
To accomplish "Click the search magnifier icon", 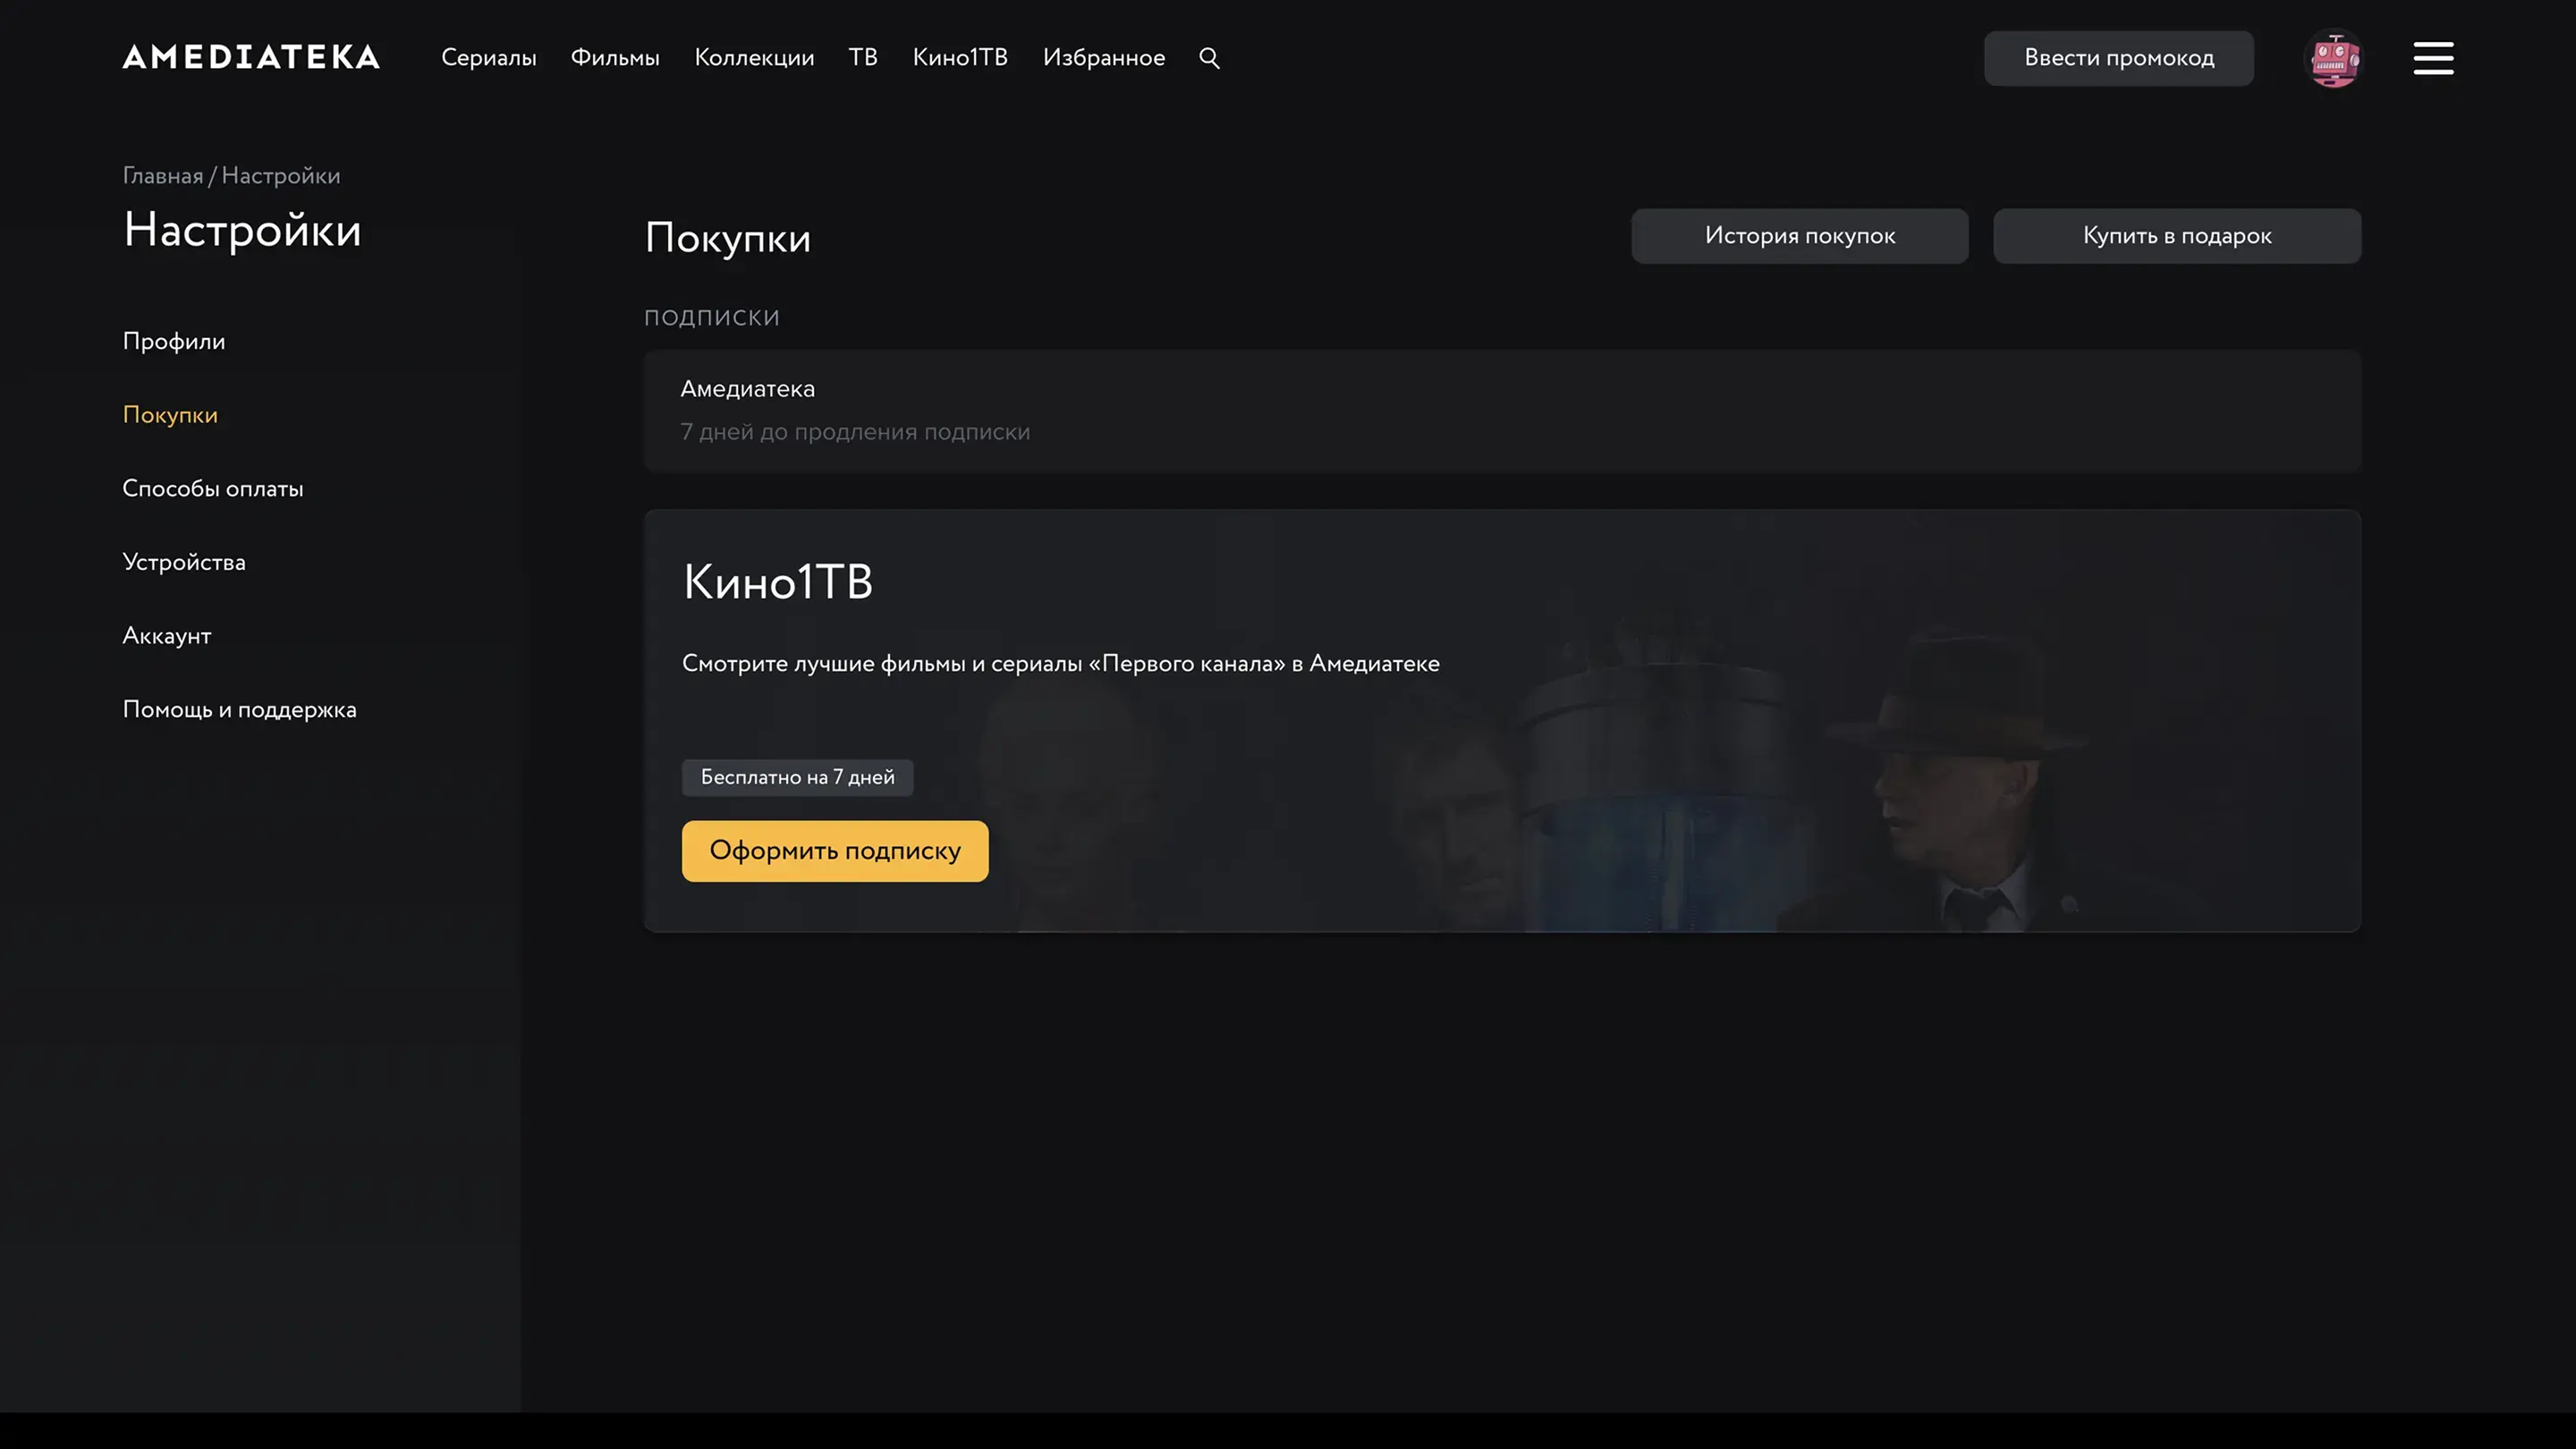I will (1209, 58).
